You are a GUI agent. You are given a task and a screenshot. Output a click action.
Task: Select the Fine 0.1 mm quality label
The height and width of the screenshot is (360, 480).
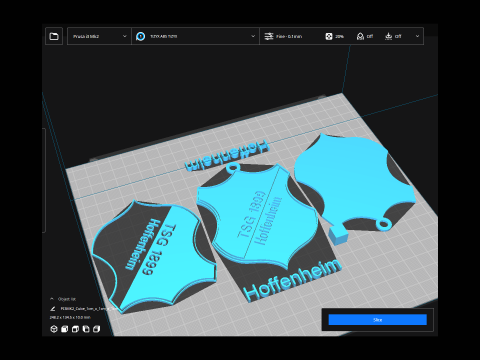pos(289,36)
